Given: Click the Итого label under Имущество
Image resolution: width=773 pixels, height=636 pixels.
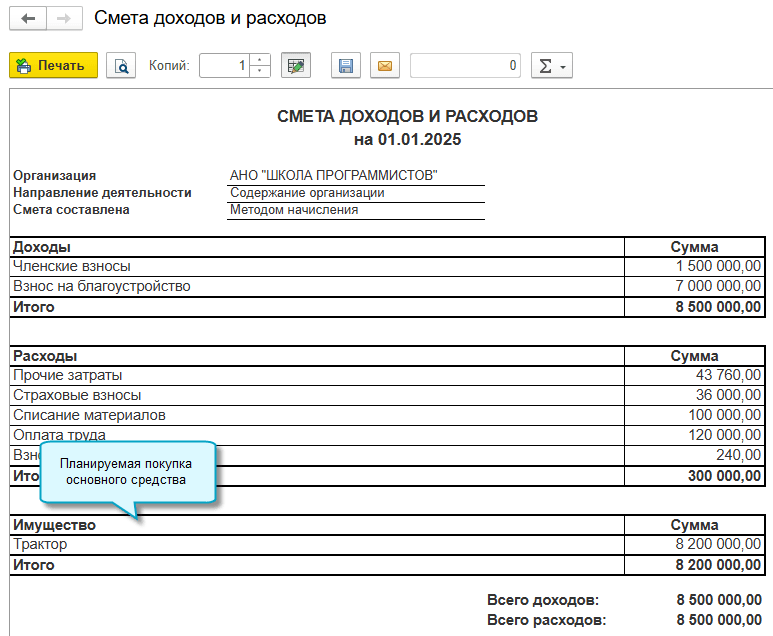Looking at the screenshot, I should pyautogui.click(x=34, y=565).
